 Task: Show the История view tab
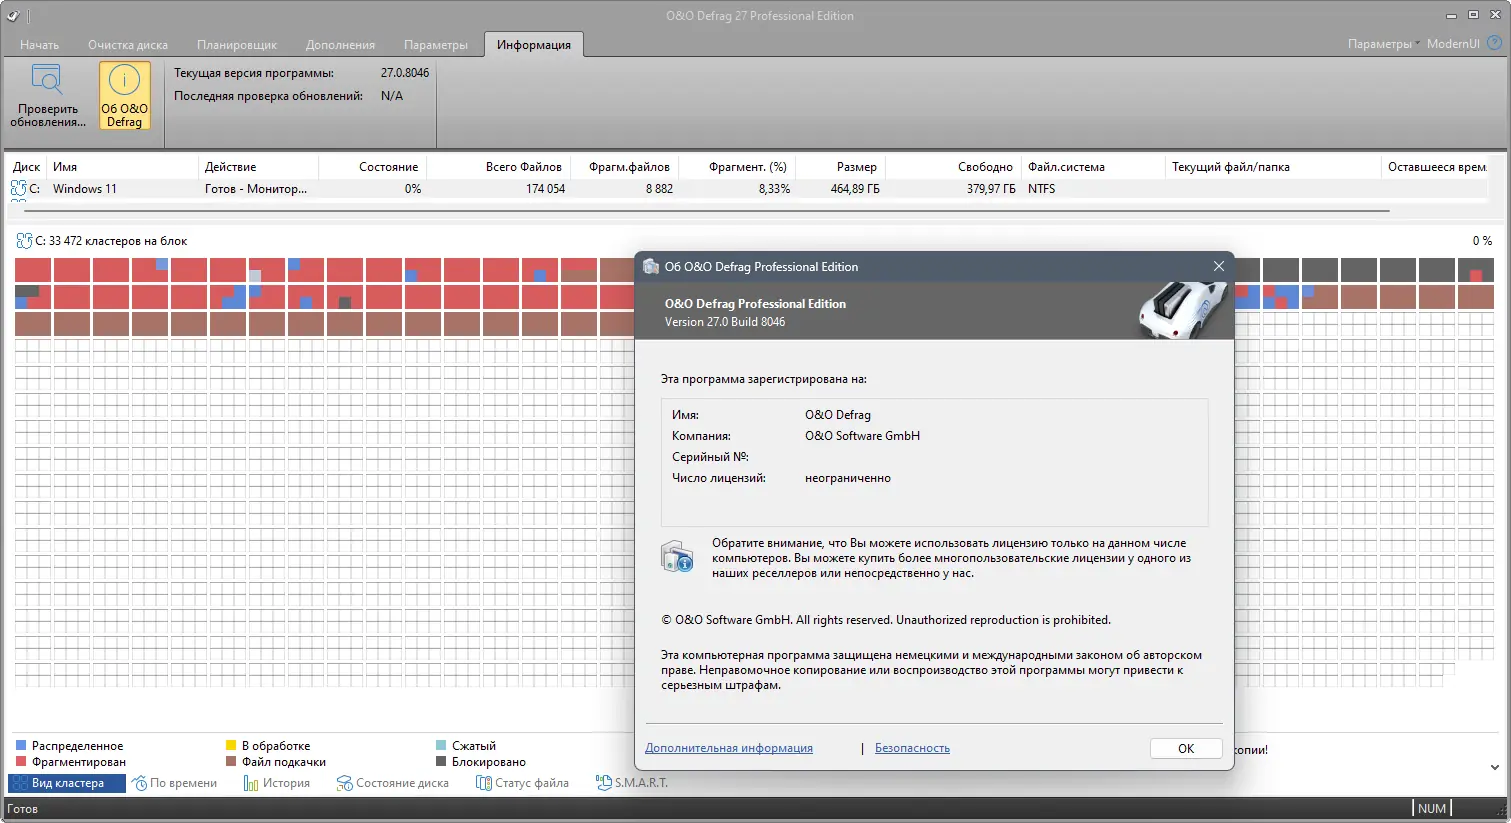click(x=277, y=783)
